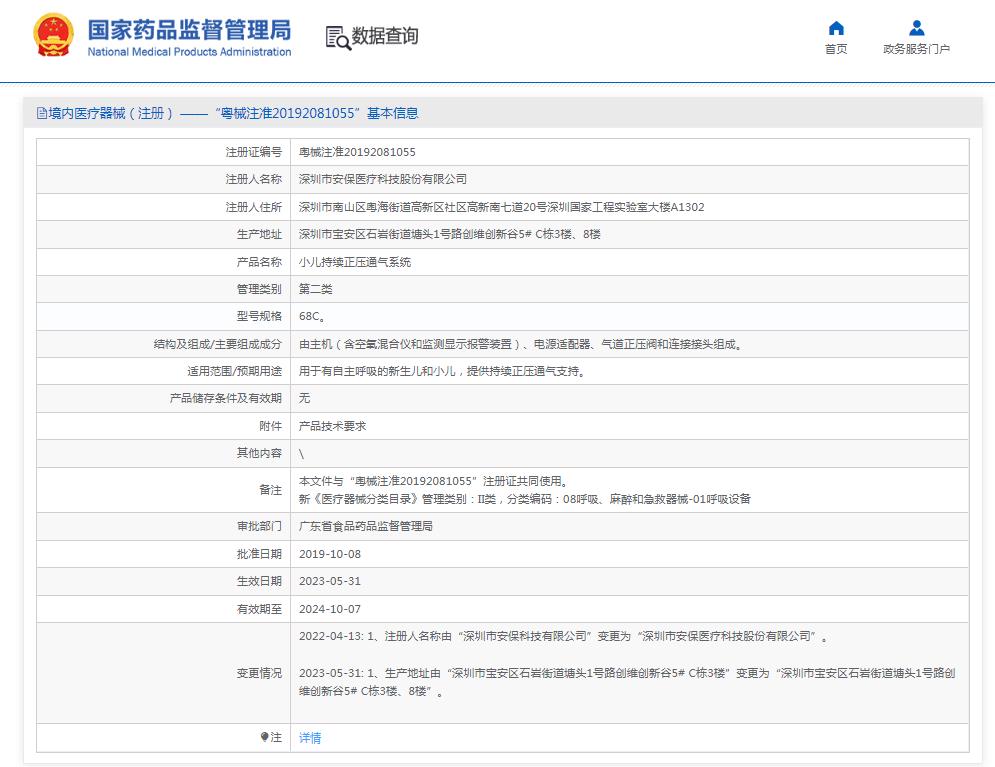Select the registration number 粤械注准20192081055 cell
This screenshot has width=995, height=767.
click(x=356, y=152)
